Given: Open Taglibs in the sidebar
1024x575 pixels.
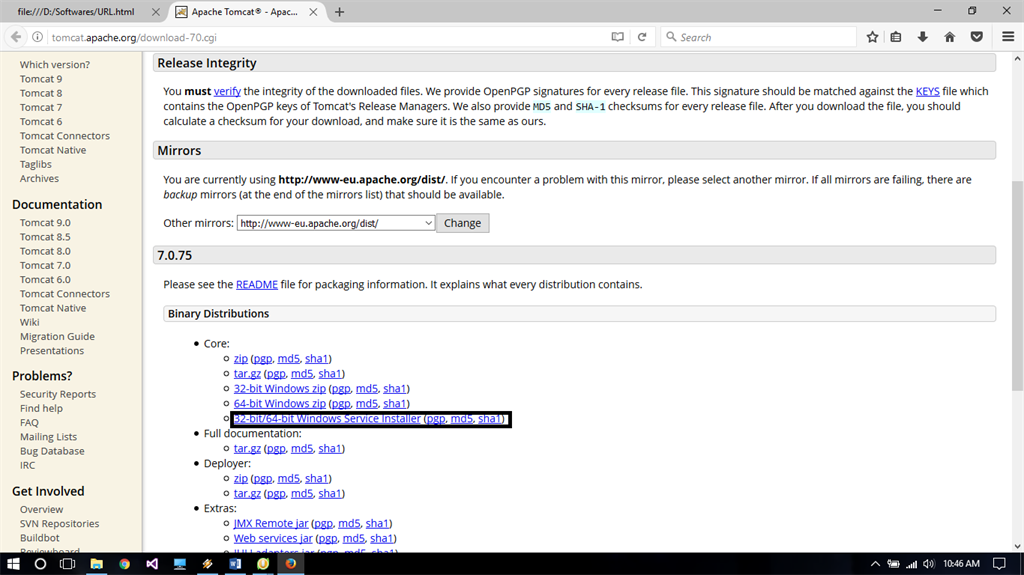Looking at the screenshot, I should pyautogui.click(x=35, y=165).
